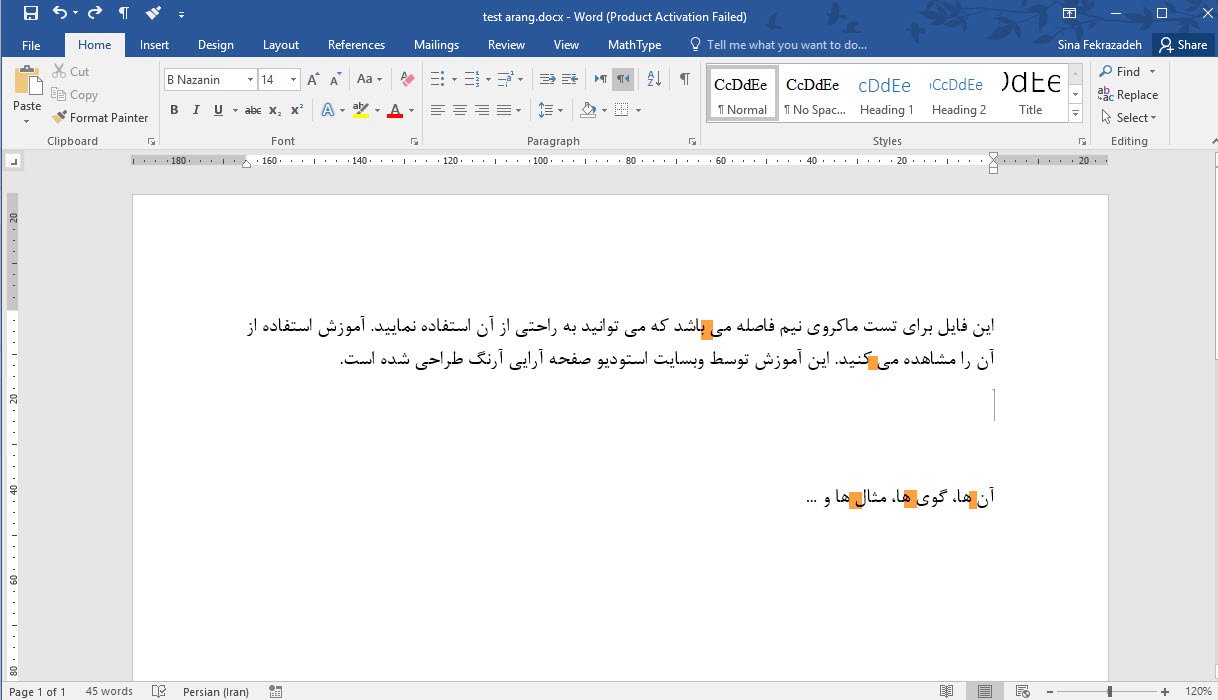Click the Sort icon in Paragraph group
Viewport: 1218px width, 700px height.
654,79
